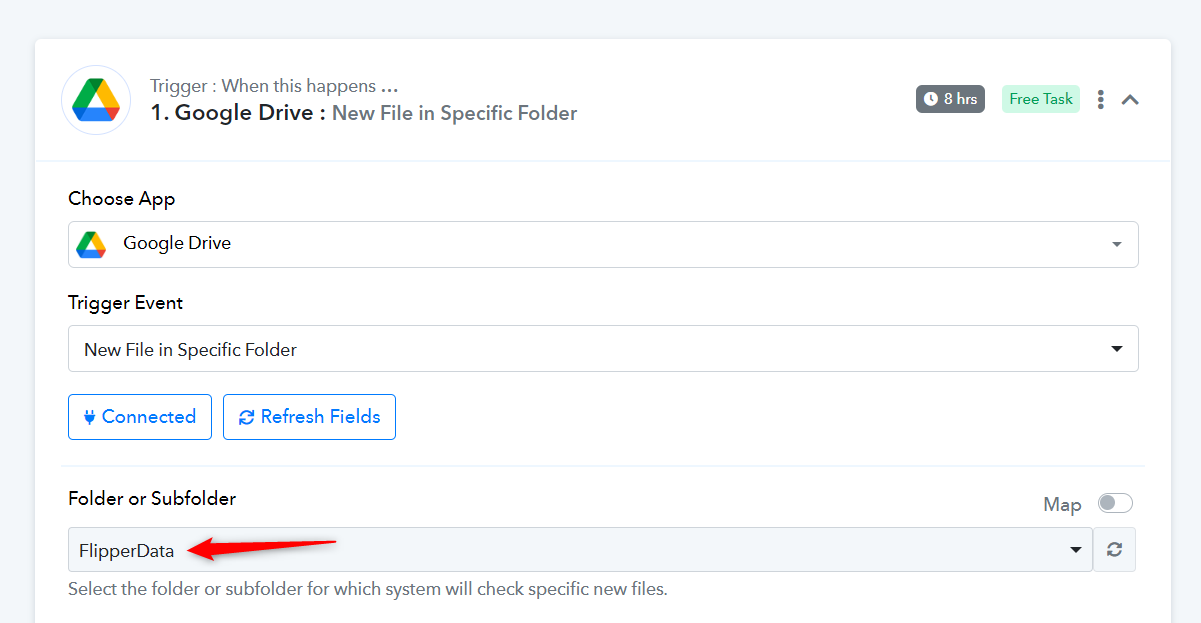Click the step title New File in Specific Folder
Screen dimensions: 1201x623
tap(455, 113)
